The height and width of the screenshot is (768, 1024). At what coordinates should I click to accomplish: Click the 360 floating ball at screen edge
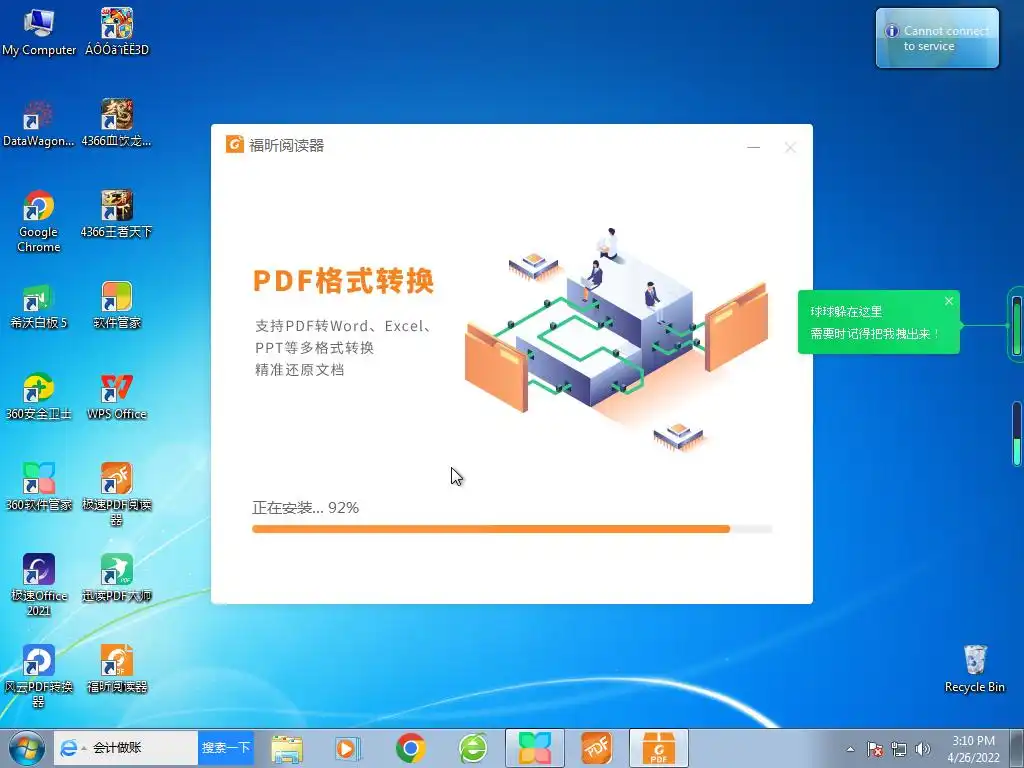(1016, 325)
